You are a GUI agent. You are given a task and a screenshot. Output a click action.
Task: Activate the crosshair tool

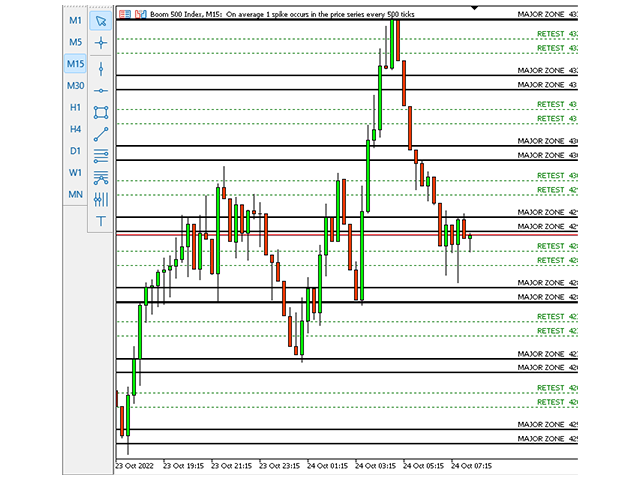click(101, 42)
